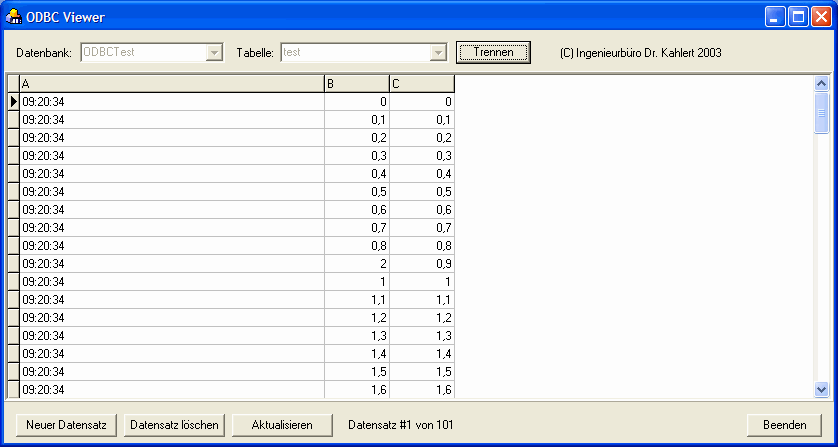The width and height of the screenshot is (838, 447).
Task: Click the Datenbank label
Action: (44, 53)
